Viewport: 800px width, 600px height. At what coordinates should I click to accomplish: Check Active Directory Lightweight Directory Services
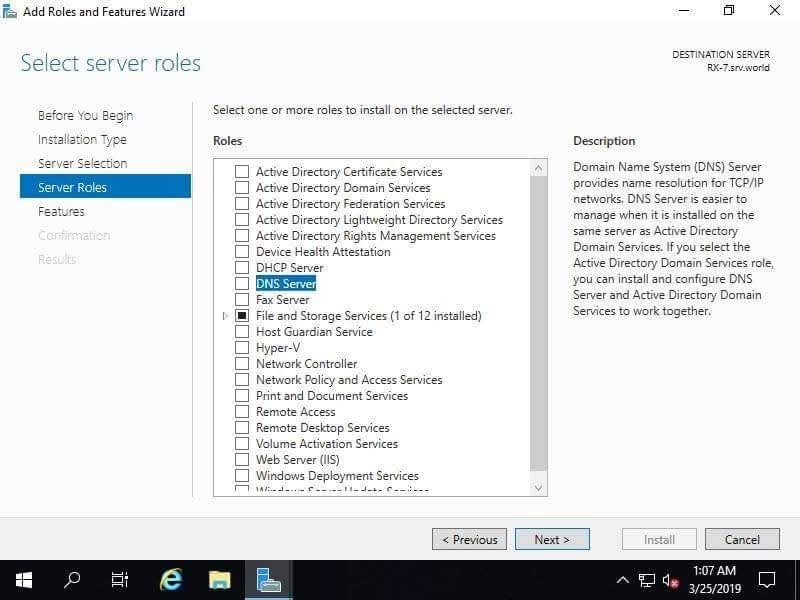click(242, 219)
